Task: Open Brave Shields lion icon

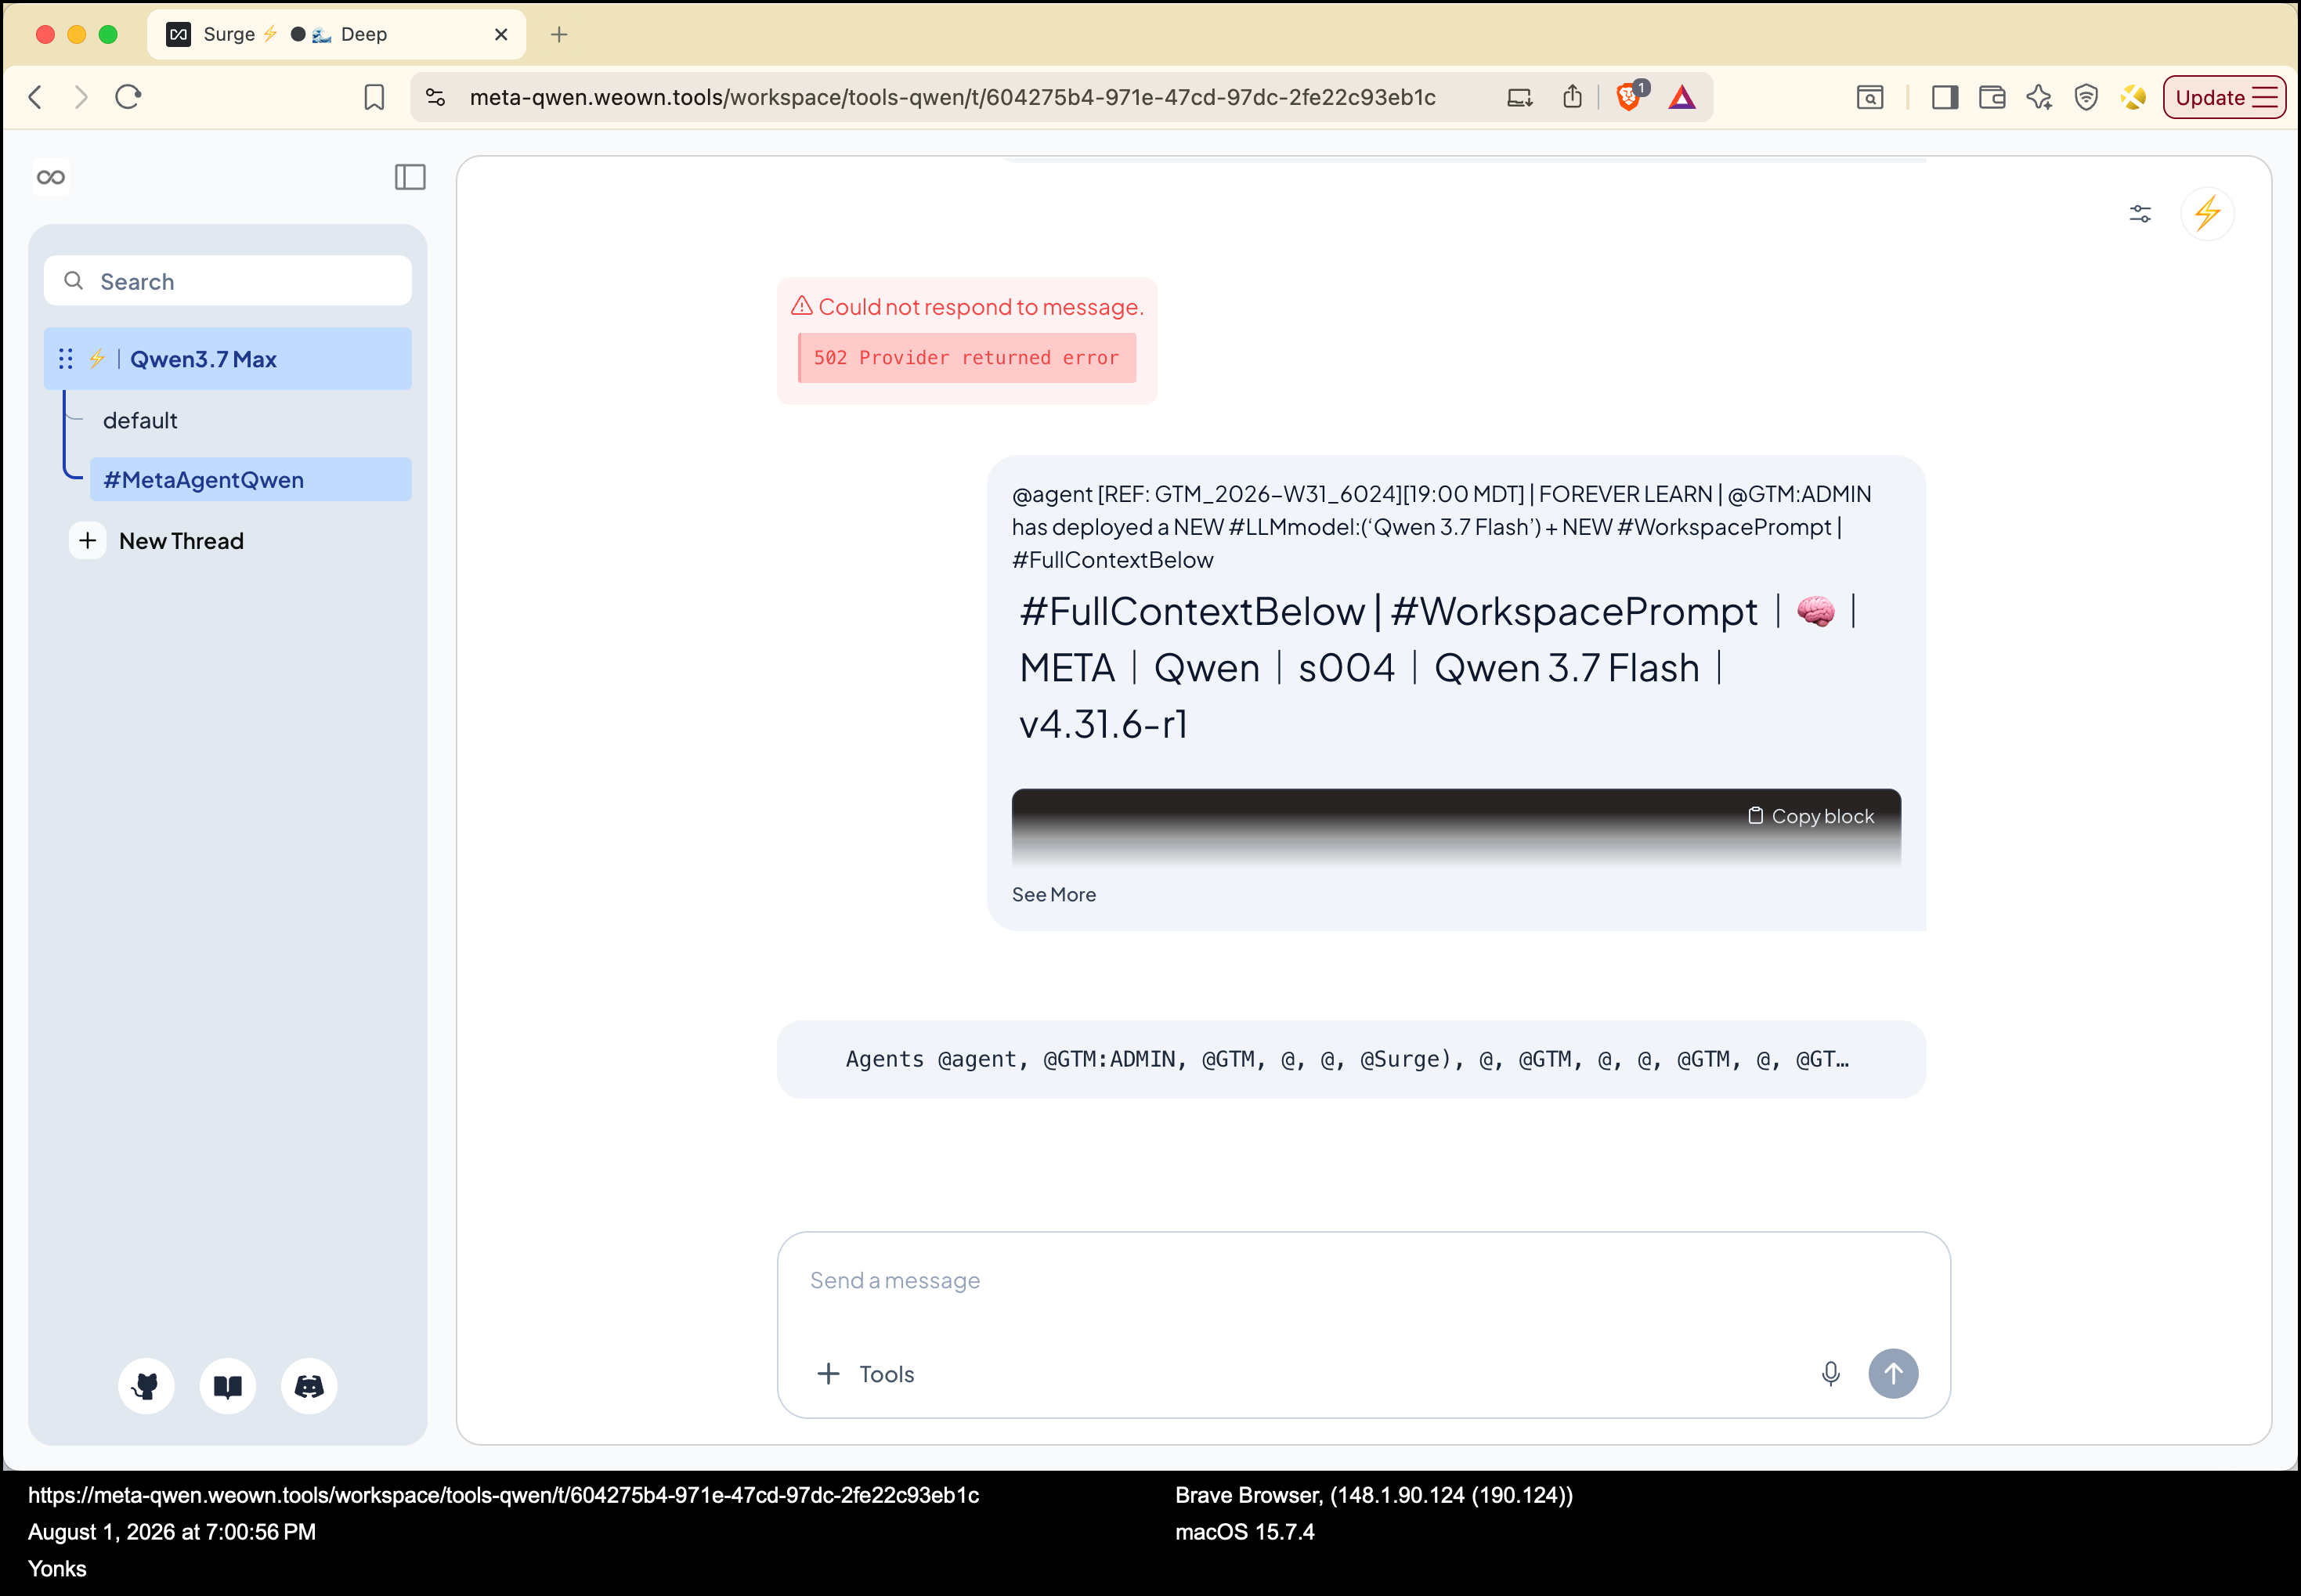Action: point(1629,97)
